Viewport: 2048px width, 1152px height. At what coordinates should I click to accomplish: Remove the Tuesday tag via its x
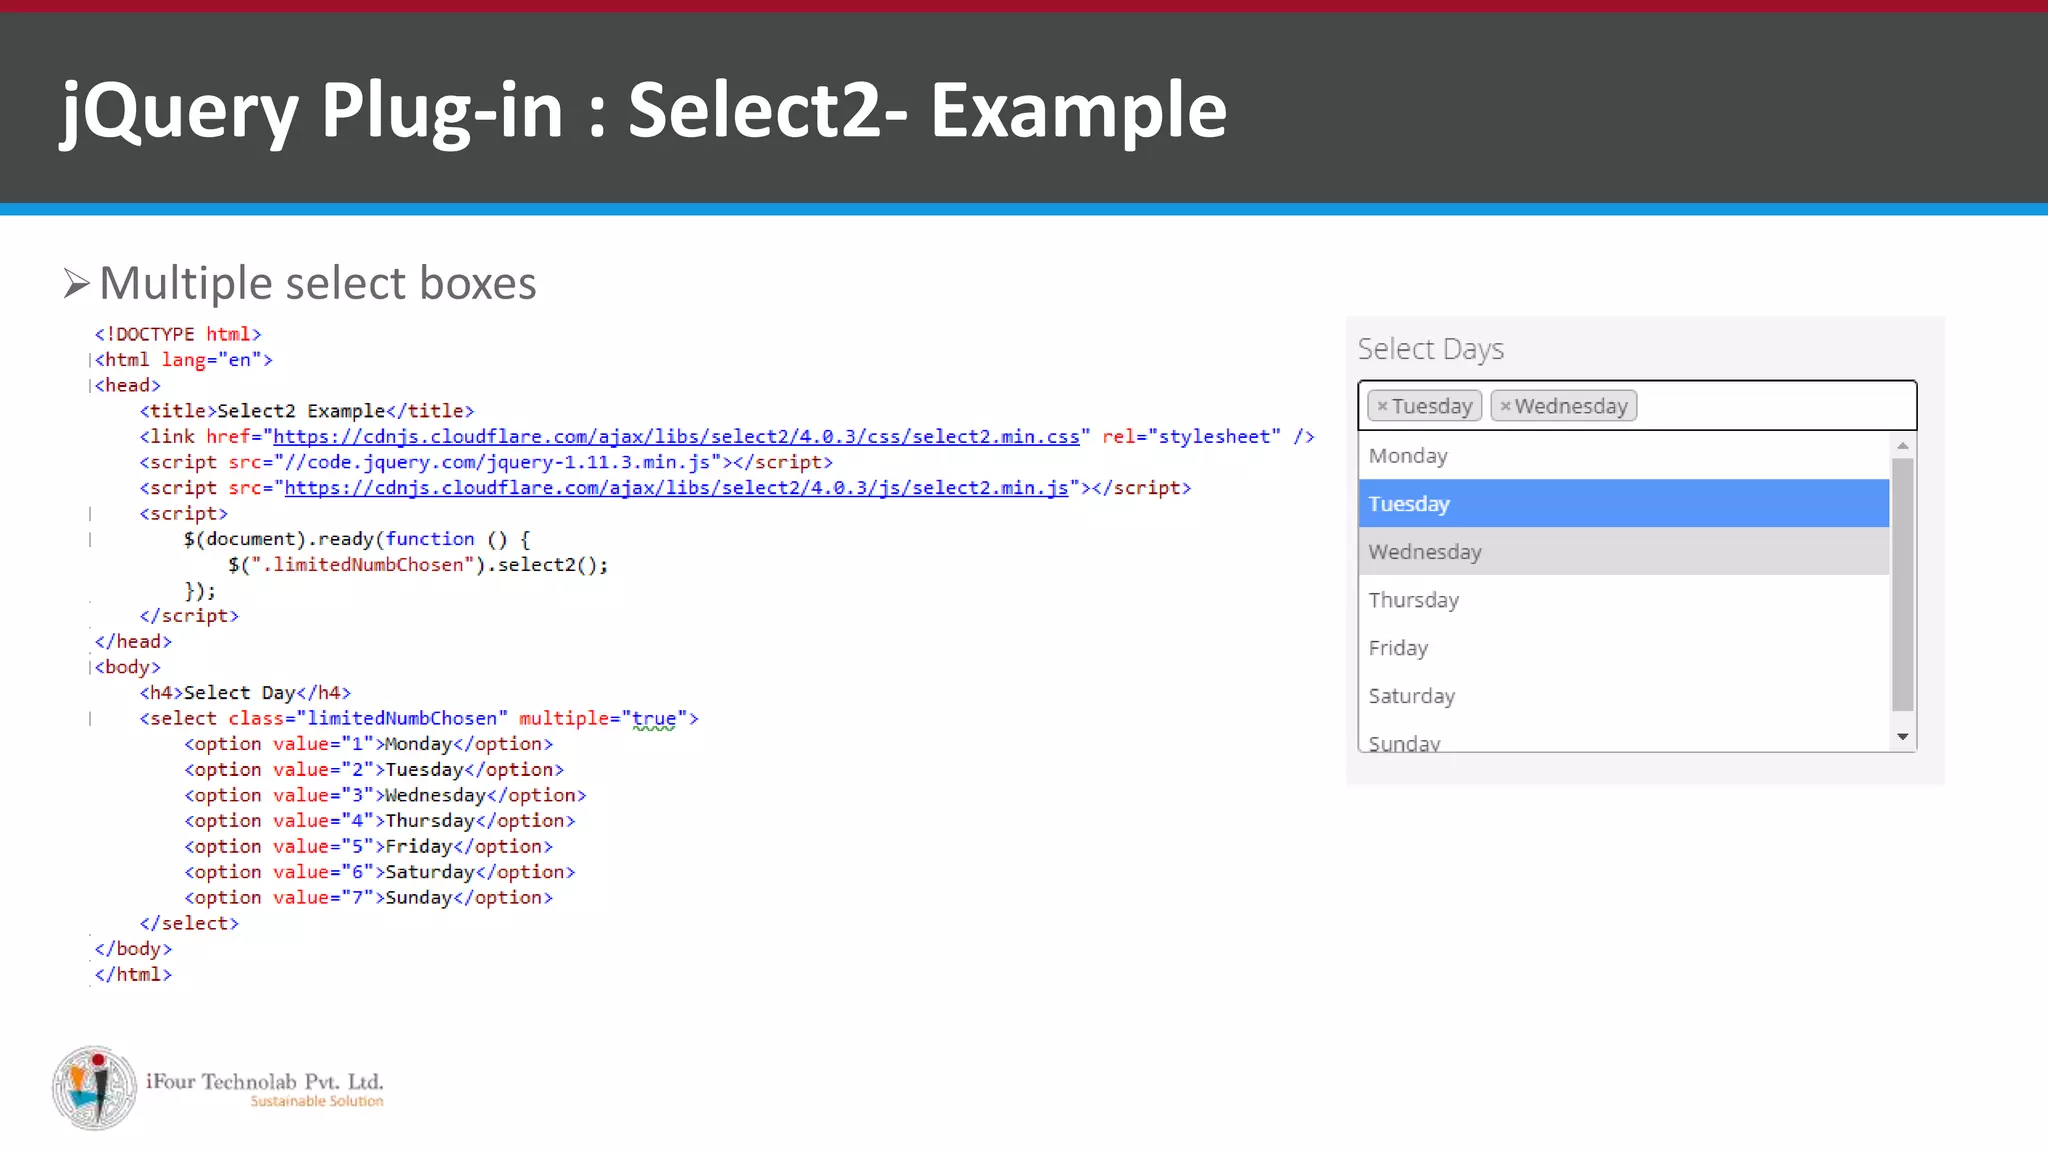point(1383,406)
